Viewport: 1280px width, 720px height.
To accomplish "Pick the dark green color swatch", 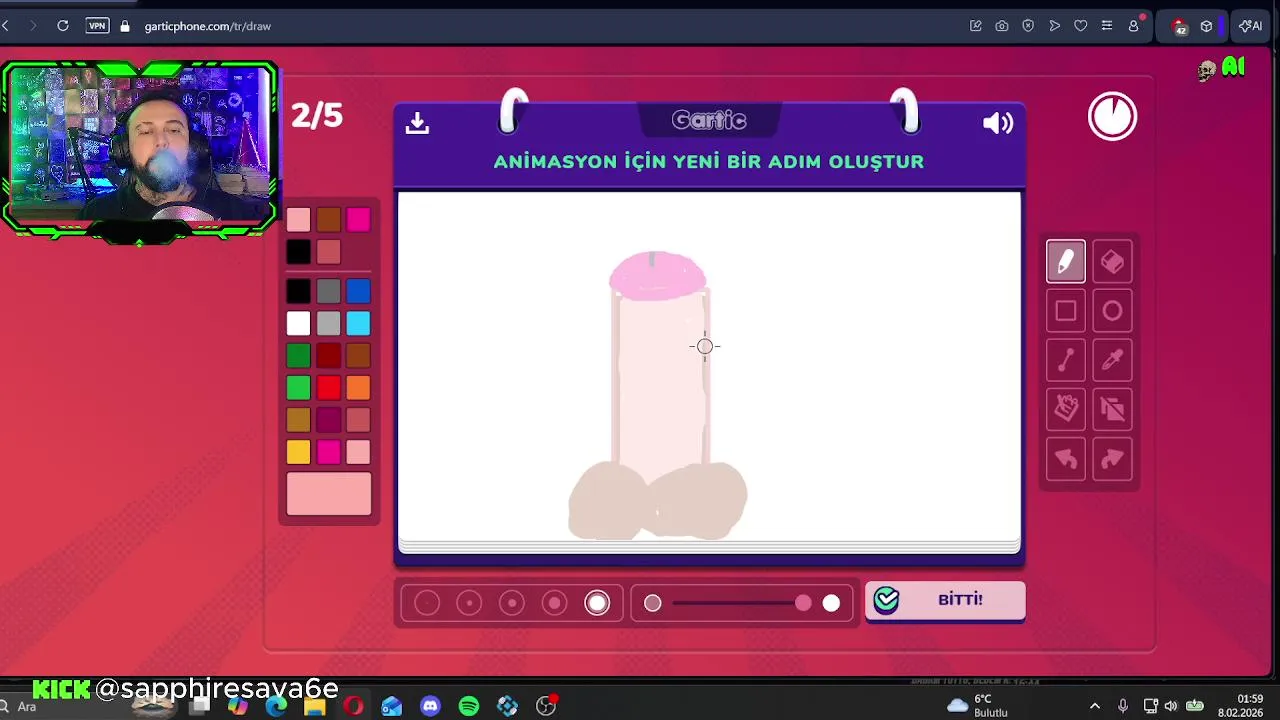I will click(298, 355).
